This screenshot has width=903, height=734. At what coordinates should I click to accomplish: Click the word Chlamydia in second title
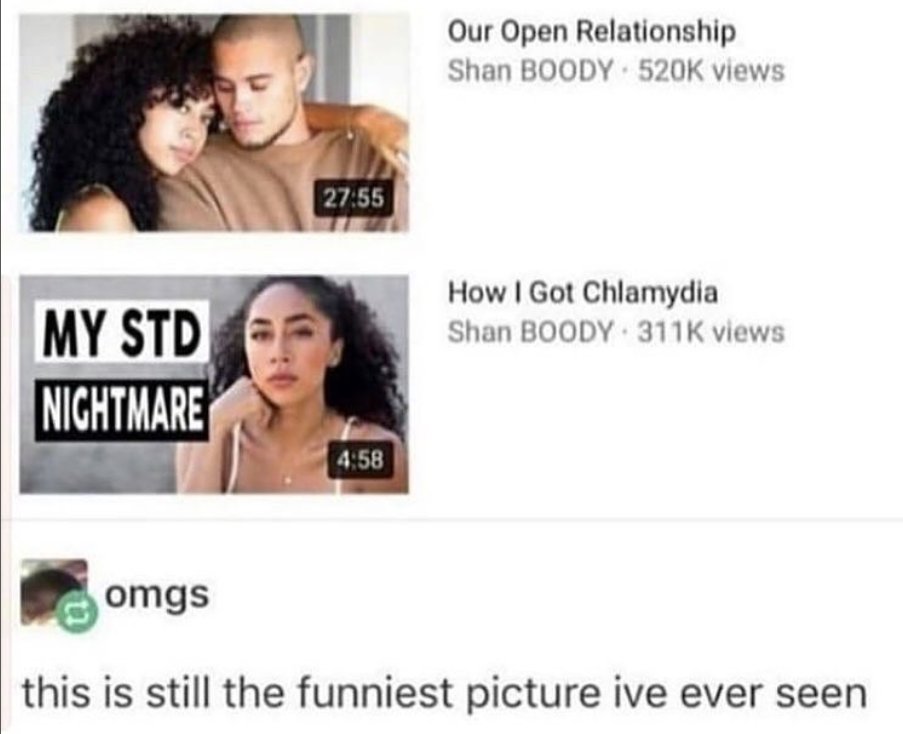point(651,293)
